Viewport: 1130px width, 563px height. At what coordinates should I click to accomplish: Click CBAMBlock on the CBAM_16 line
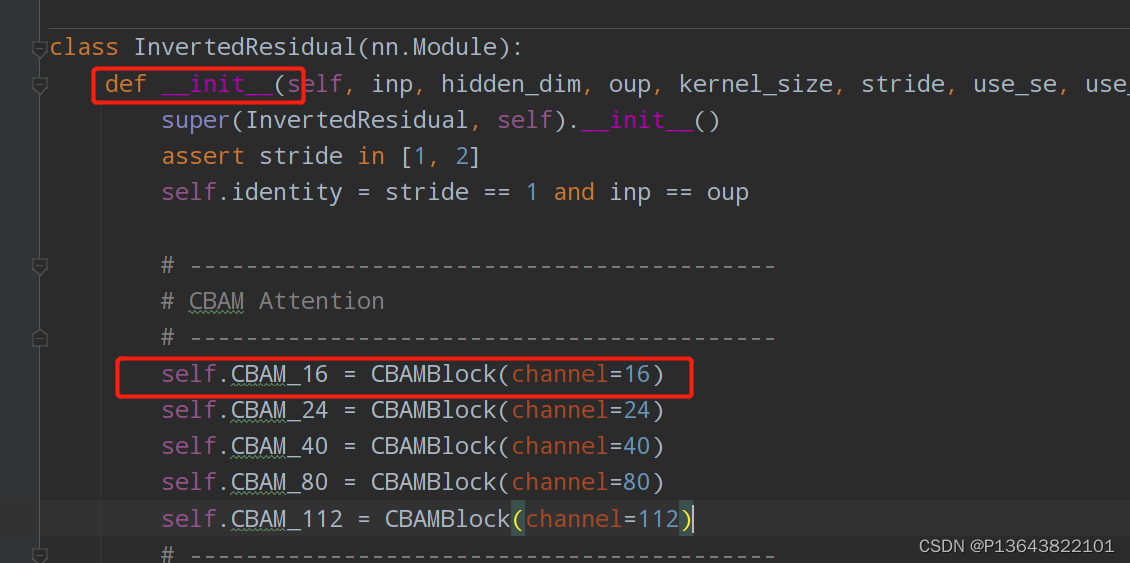coord(434,374)
